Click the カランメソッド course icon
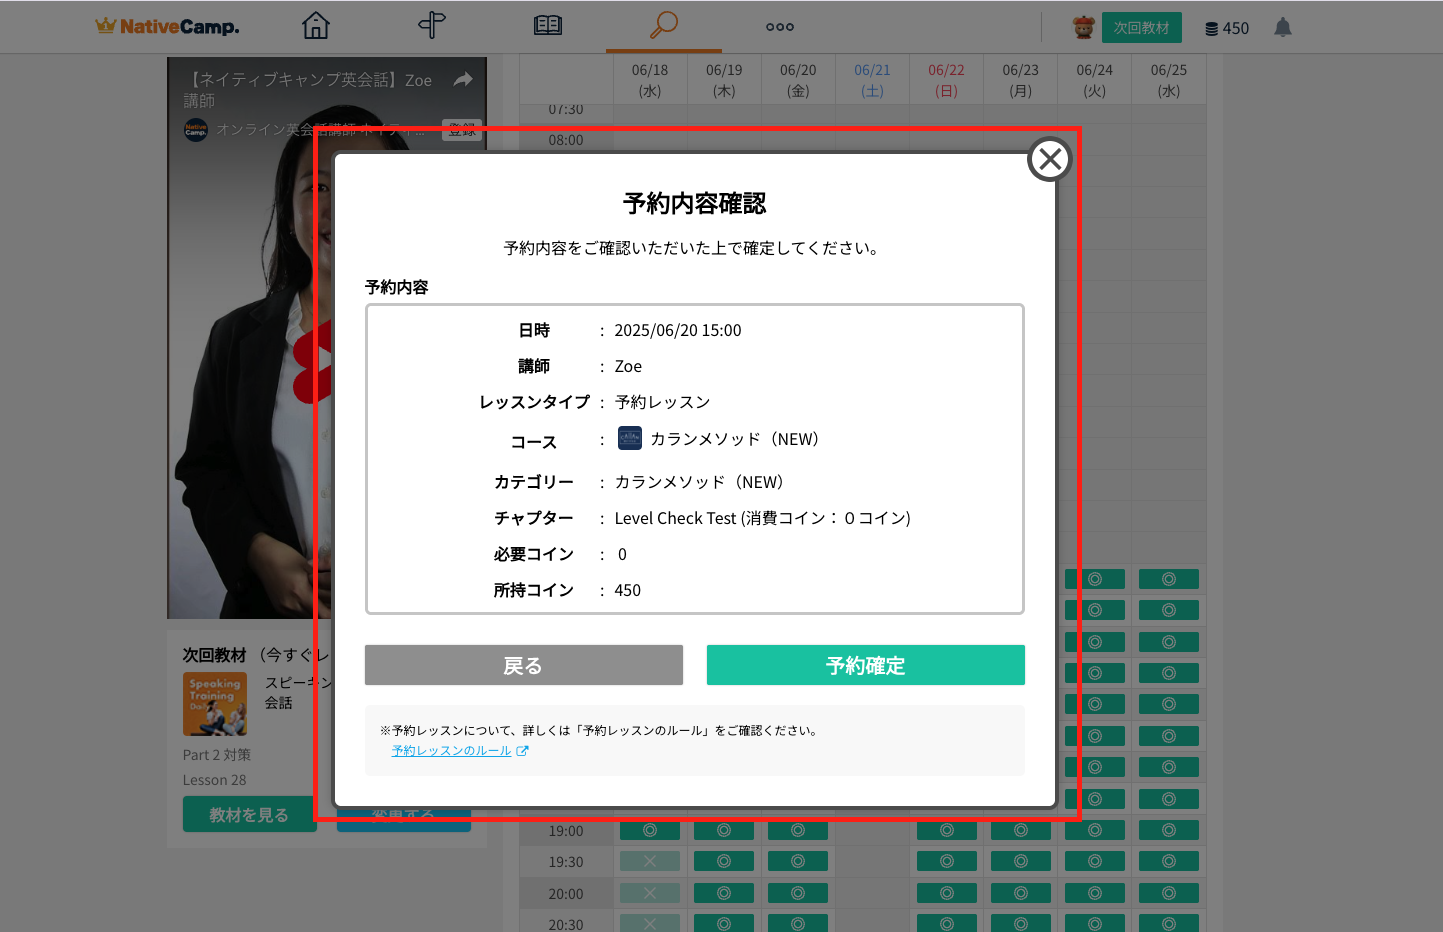 point(630,439)
